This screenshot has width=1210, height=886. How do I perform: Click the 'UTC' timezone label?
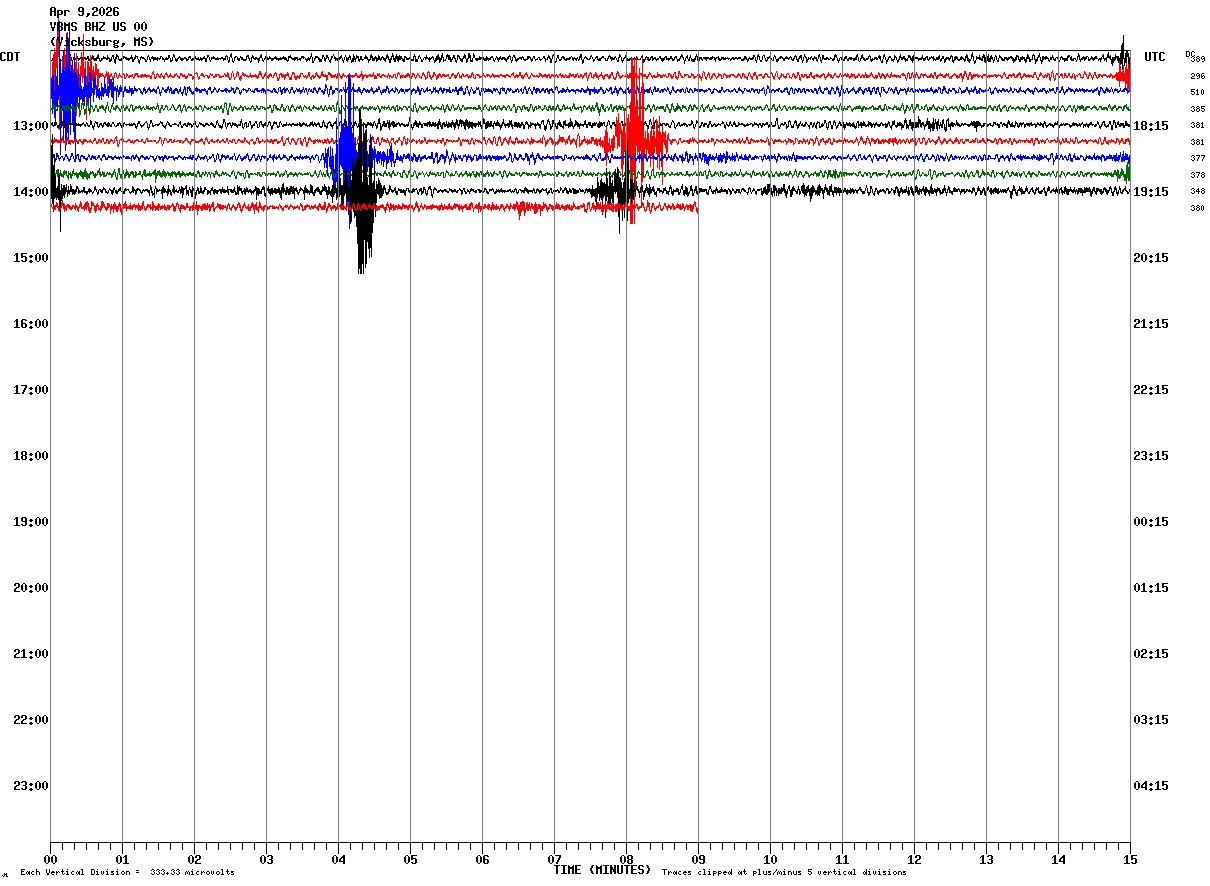[1155, 57]
